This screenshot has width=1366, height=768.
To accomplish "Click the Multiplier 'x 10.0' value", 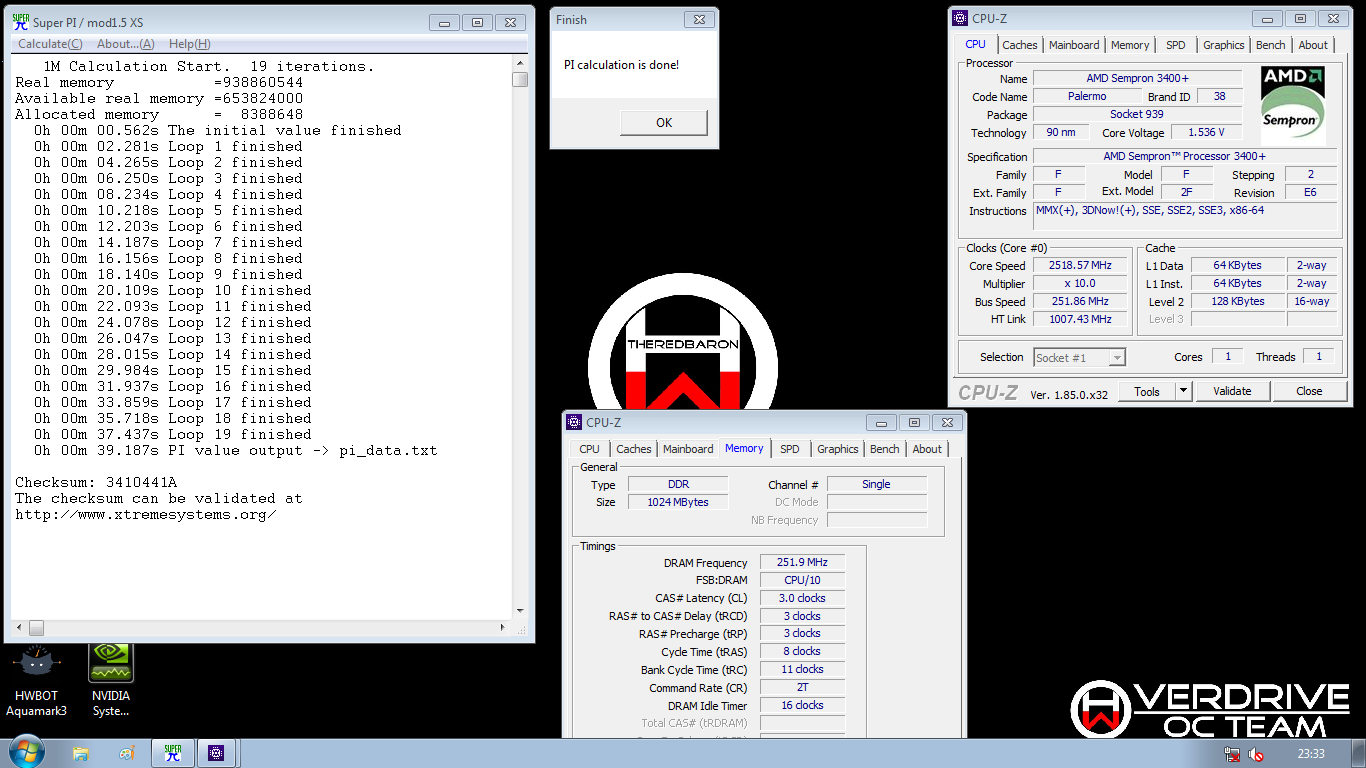I will coord(1080,283).
